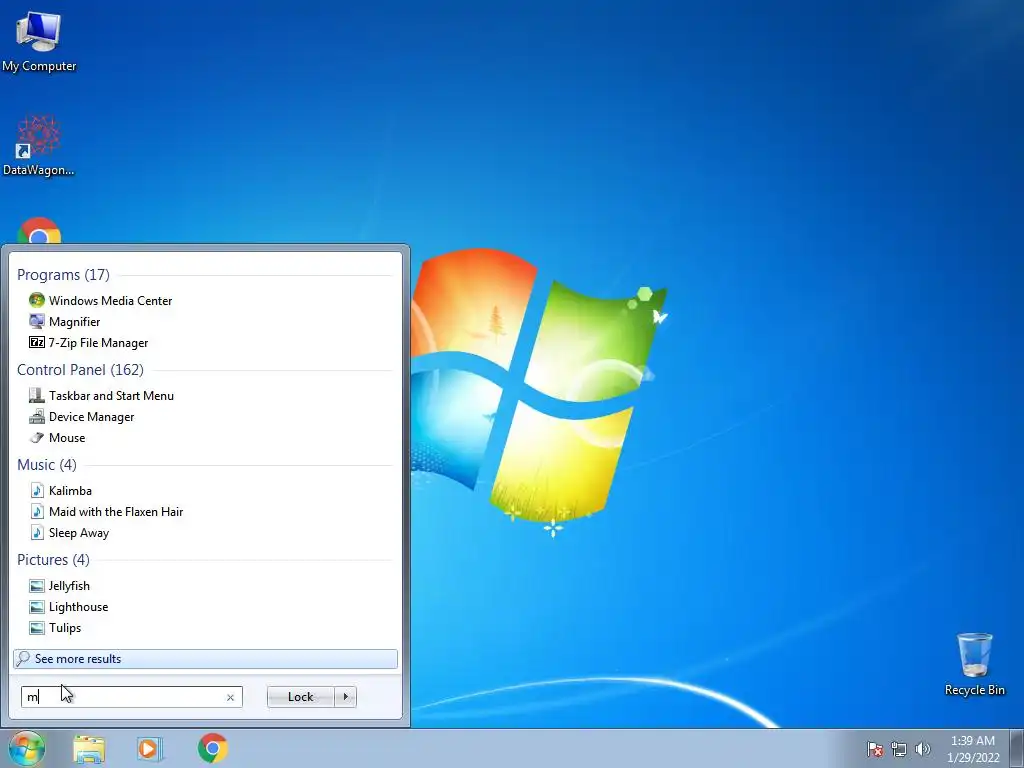The width and height of the screenshot is (1024, 768).
Task: Open Taskbar and Start Menu text entry
Action: [x=111, y=396]
